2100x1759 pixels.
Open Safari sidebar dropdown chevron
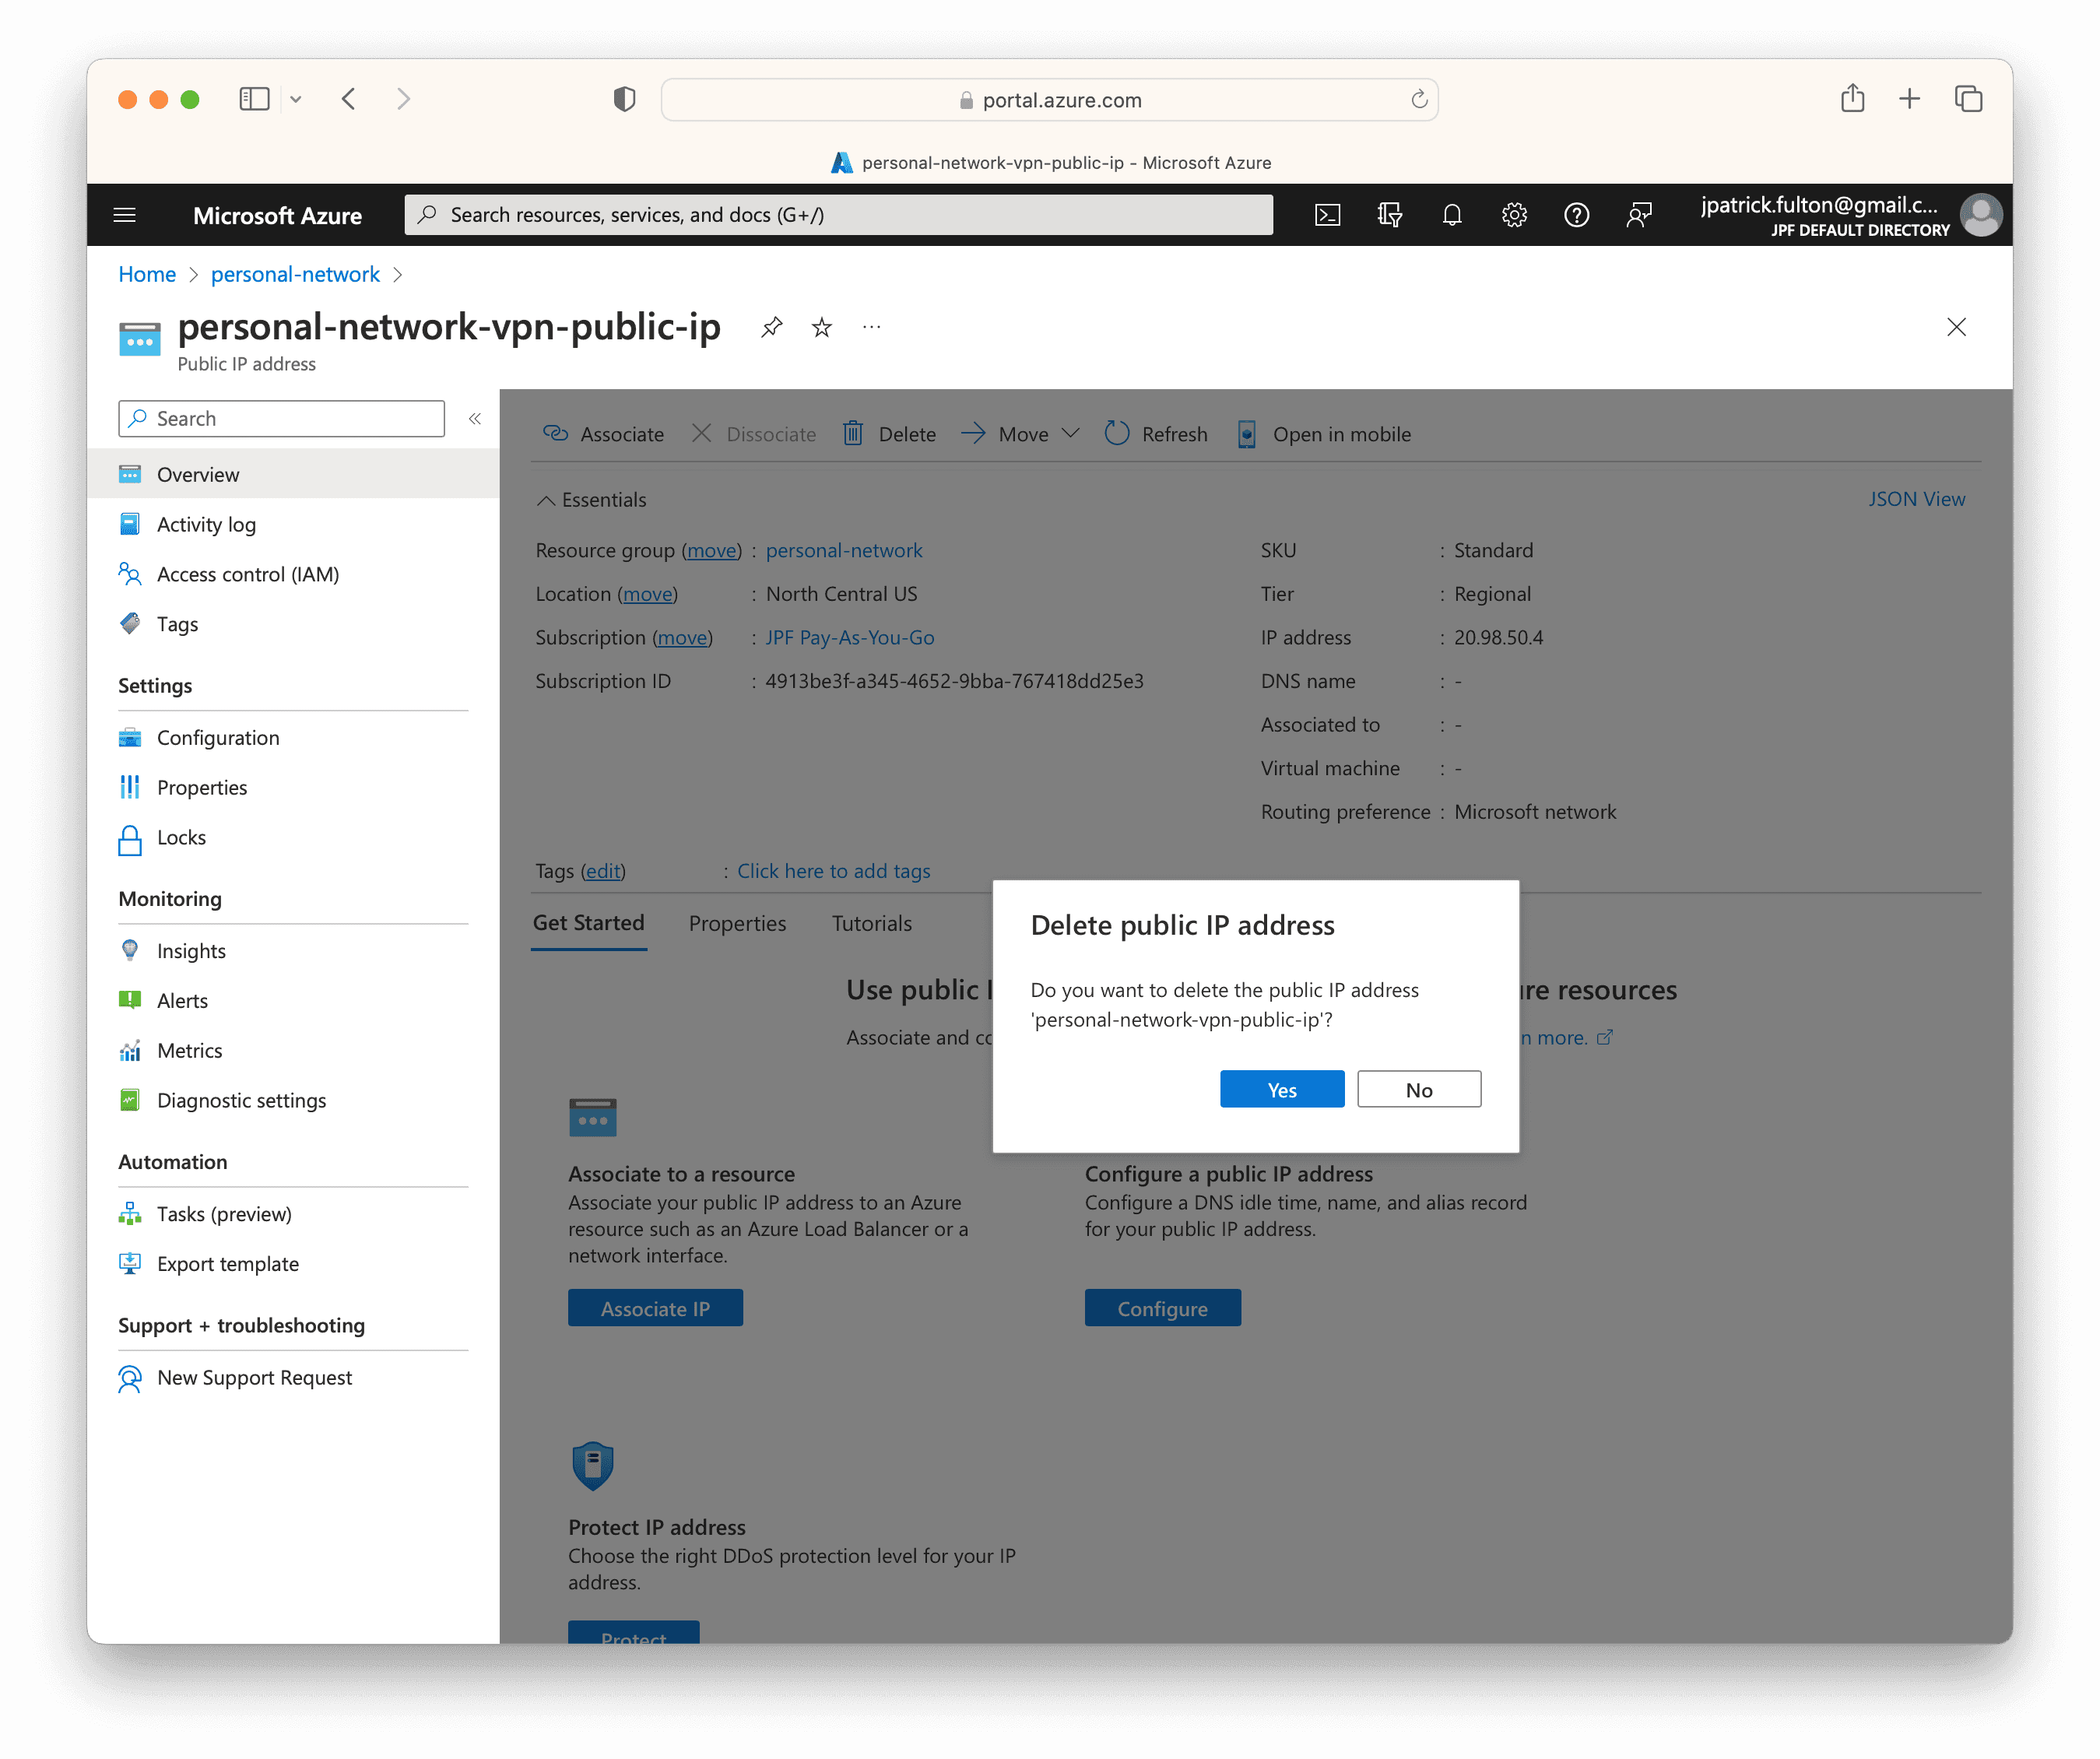(296, 99)
